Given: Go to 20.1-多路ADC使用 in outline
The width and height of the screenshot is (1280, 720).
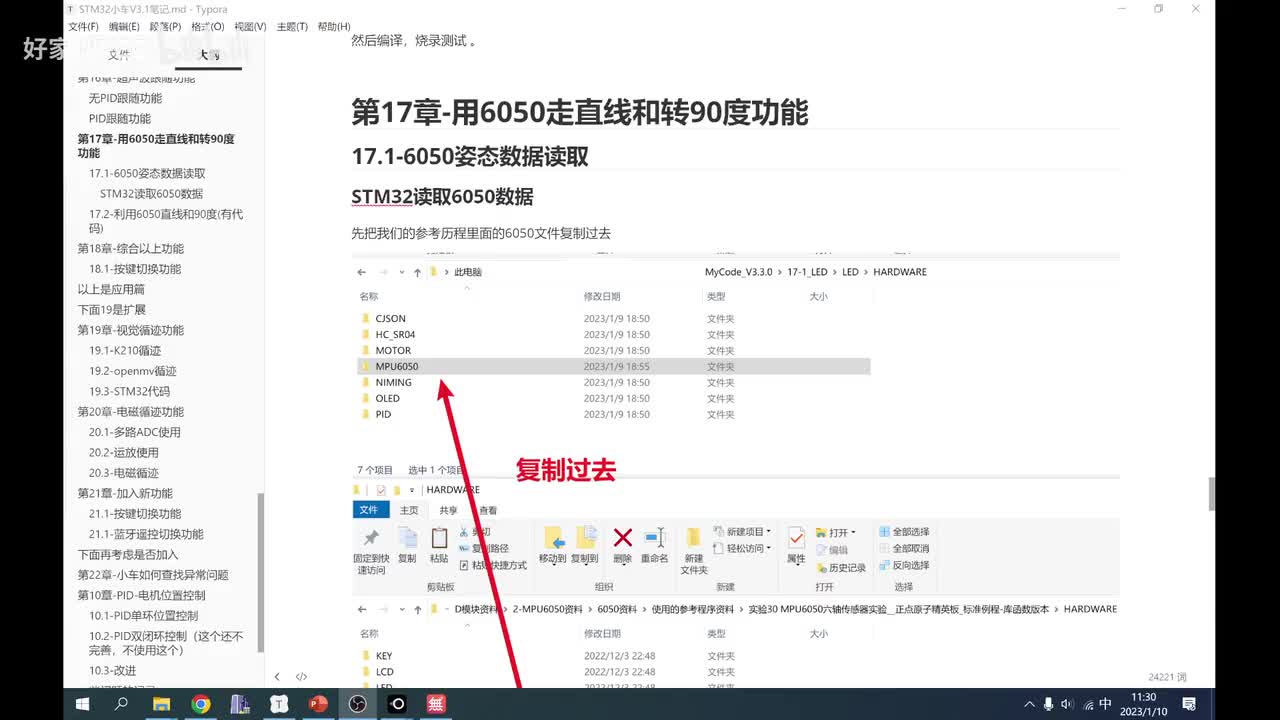Looking at the screenshot, I should coord(135,432).
